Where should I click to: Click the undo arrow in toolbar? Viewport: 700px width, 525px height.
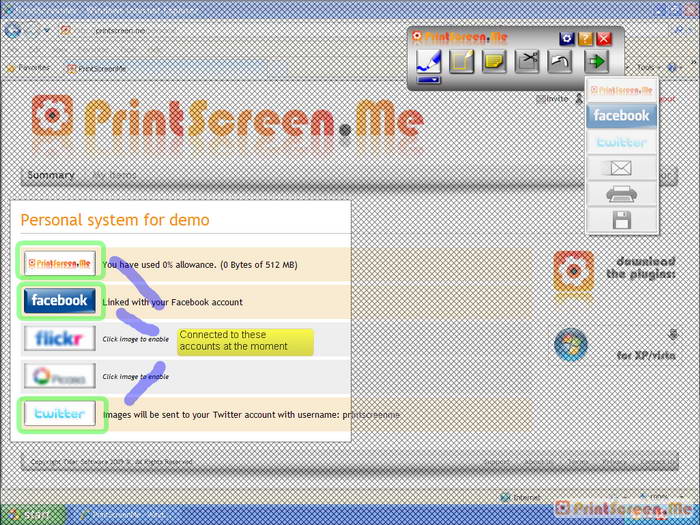click(x=560, y=61)
